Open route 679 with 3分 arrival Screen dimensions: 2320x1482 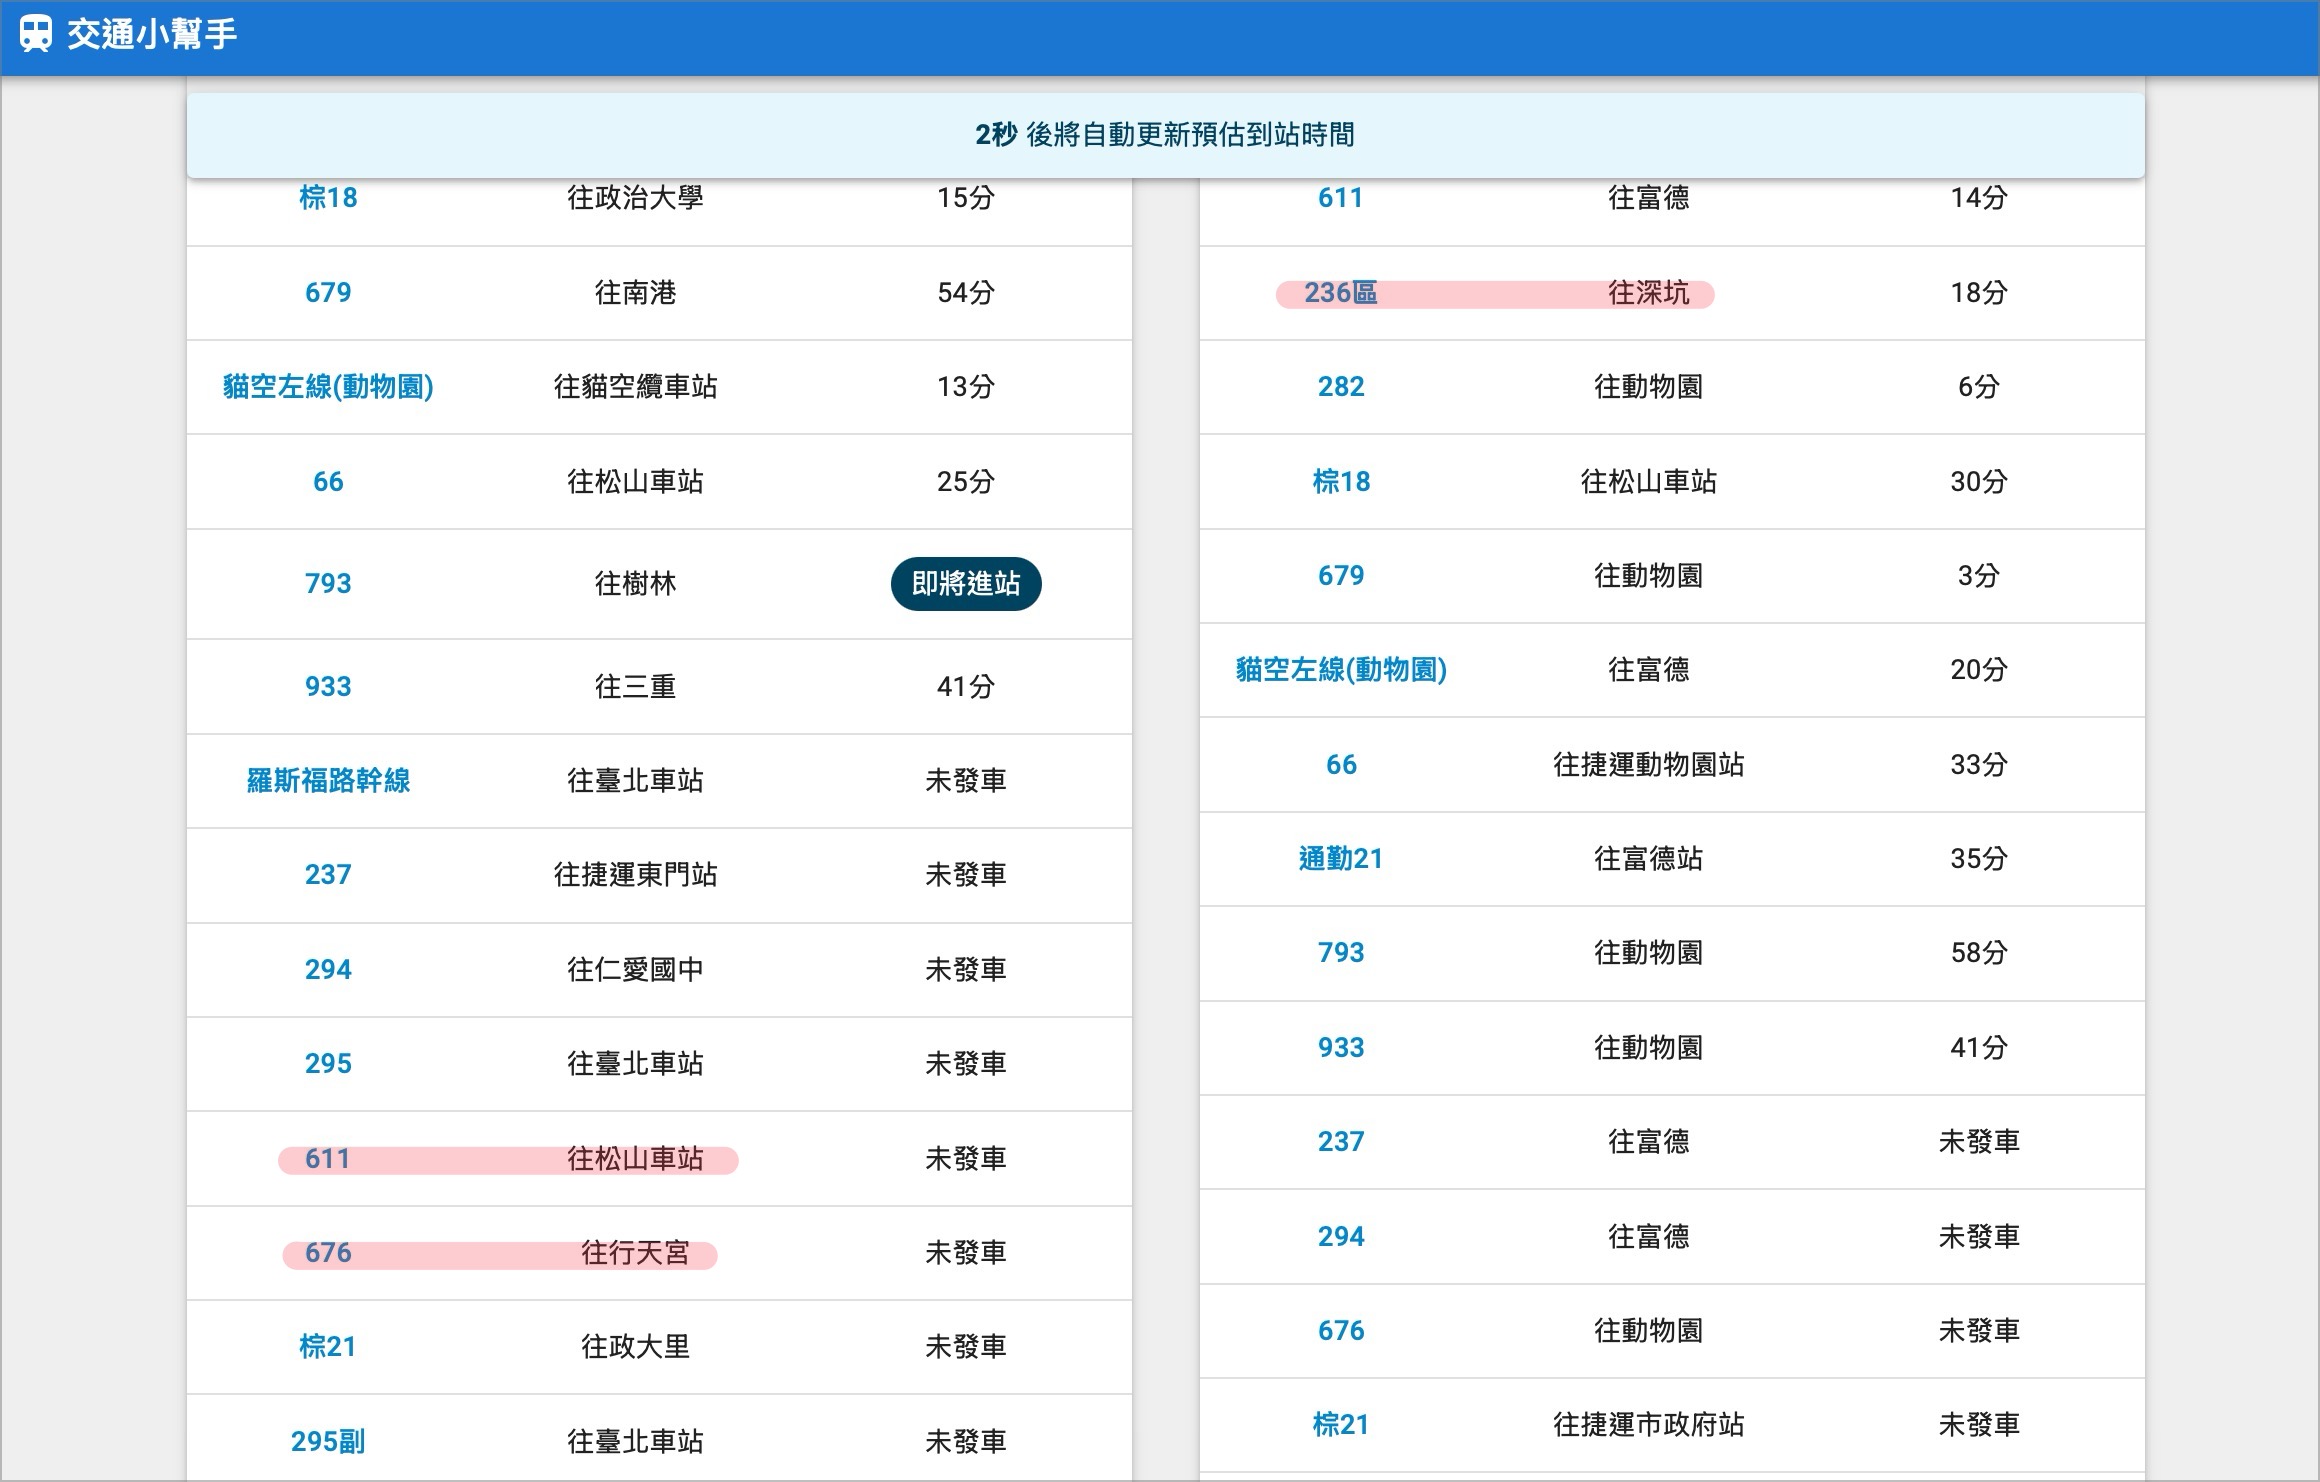[1341, 576]
